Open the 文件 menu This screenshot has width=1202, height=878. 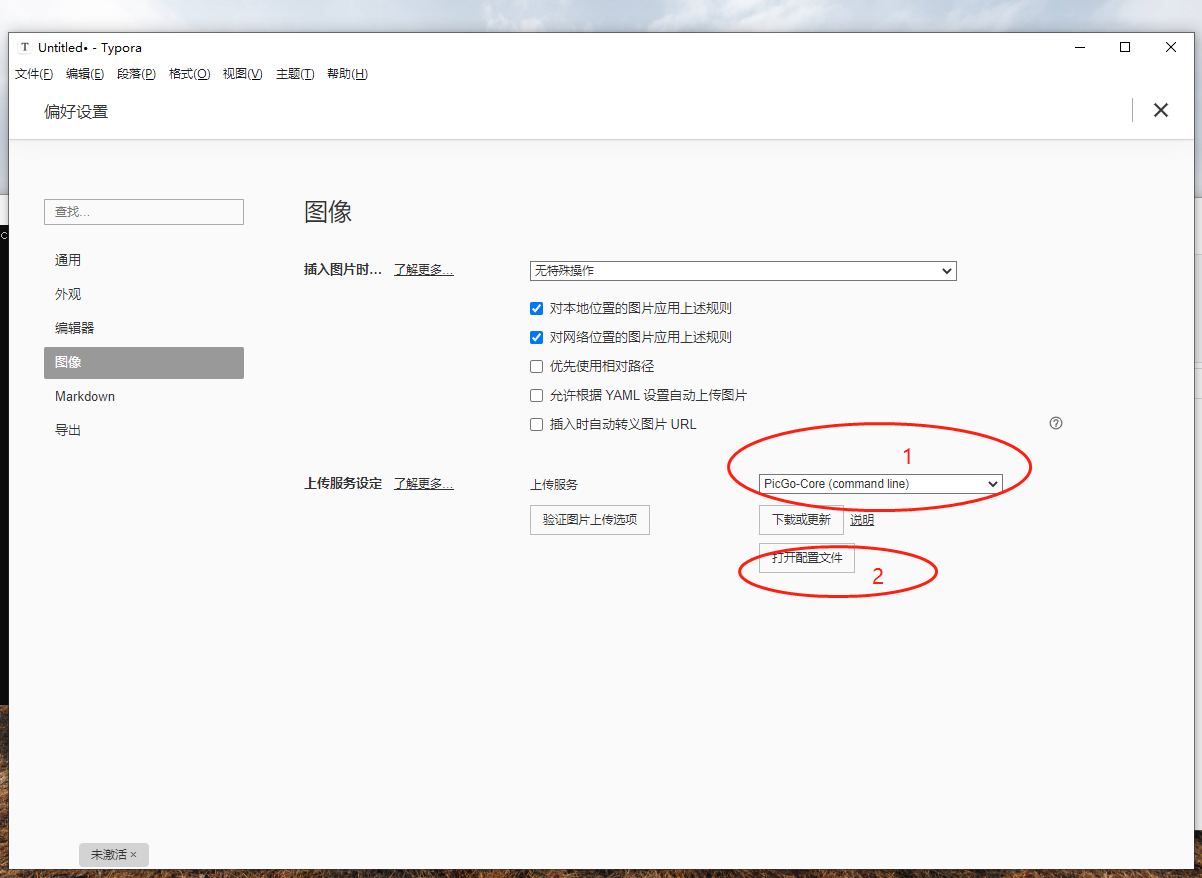point(34,74)
